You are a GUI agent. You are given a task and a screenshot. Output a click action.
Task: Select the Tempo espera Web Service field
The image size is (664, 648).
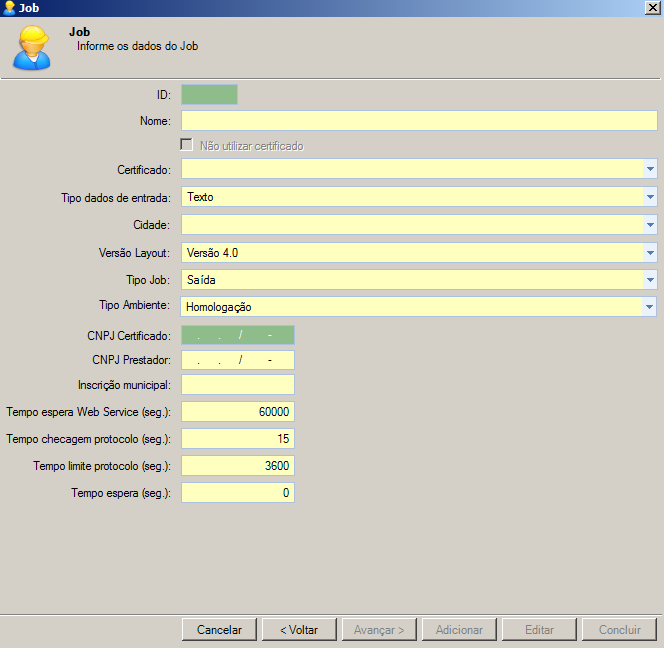coord(238,412)
